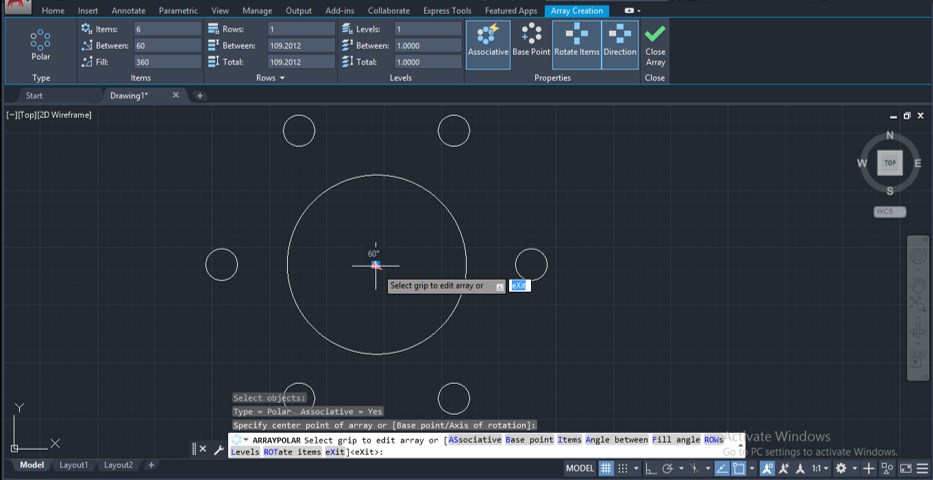Open the Featured Apps tab
933x480 pixels.
click(511, 11)
